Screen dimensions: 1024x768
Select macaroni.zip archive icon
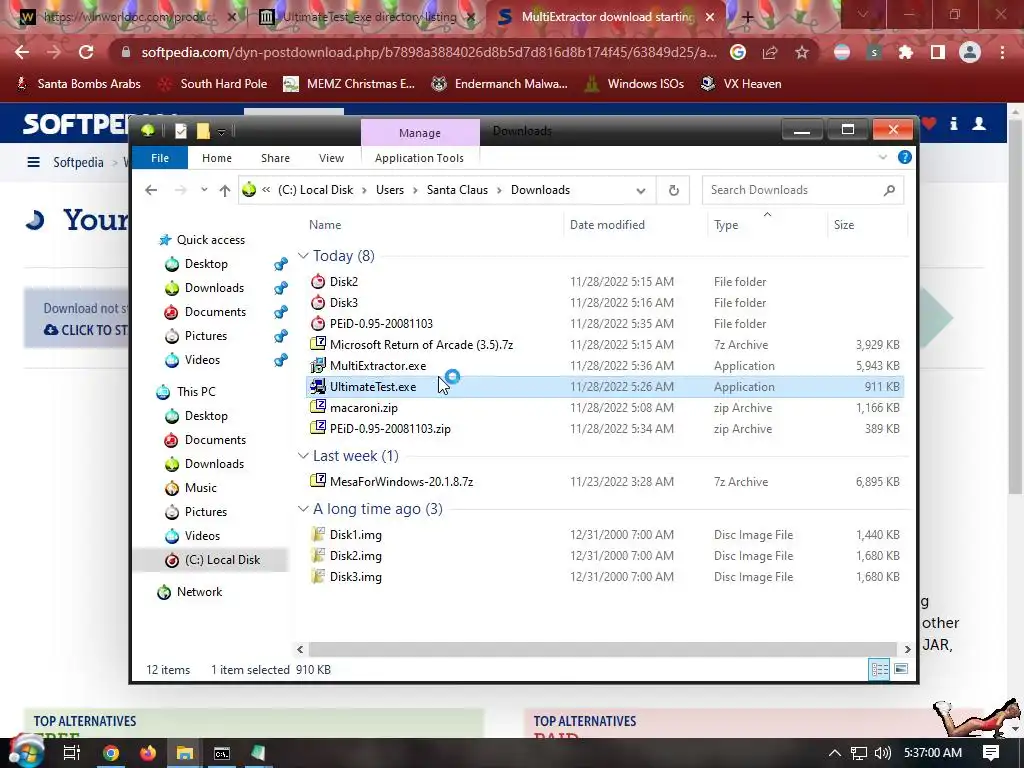[318, 408]
